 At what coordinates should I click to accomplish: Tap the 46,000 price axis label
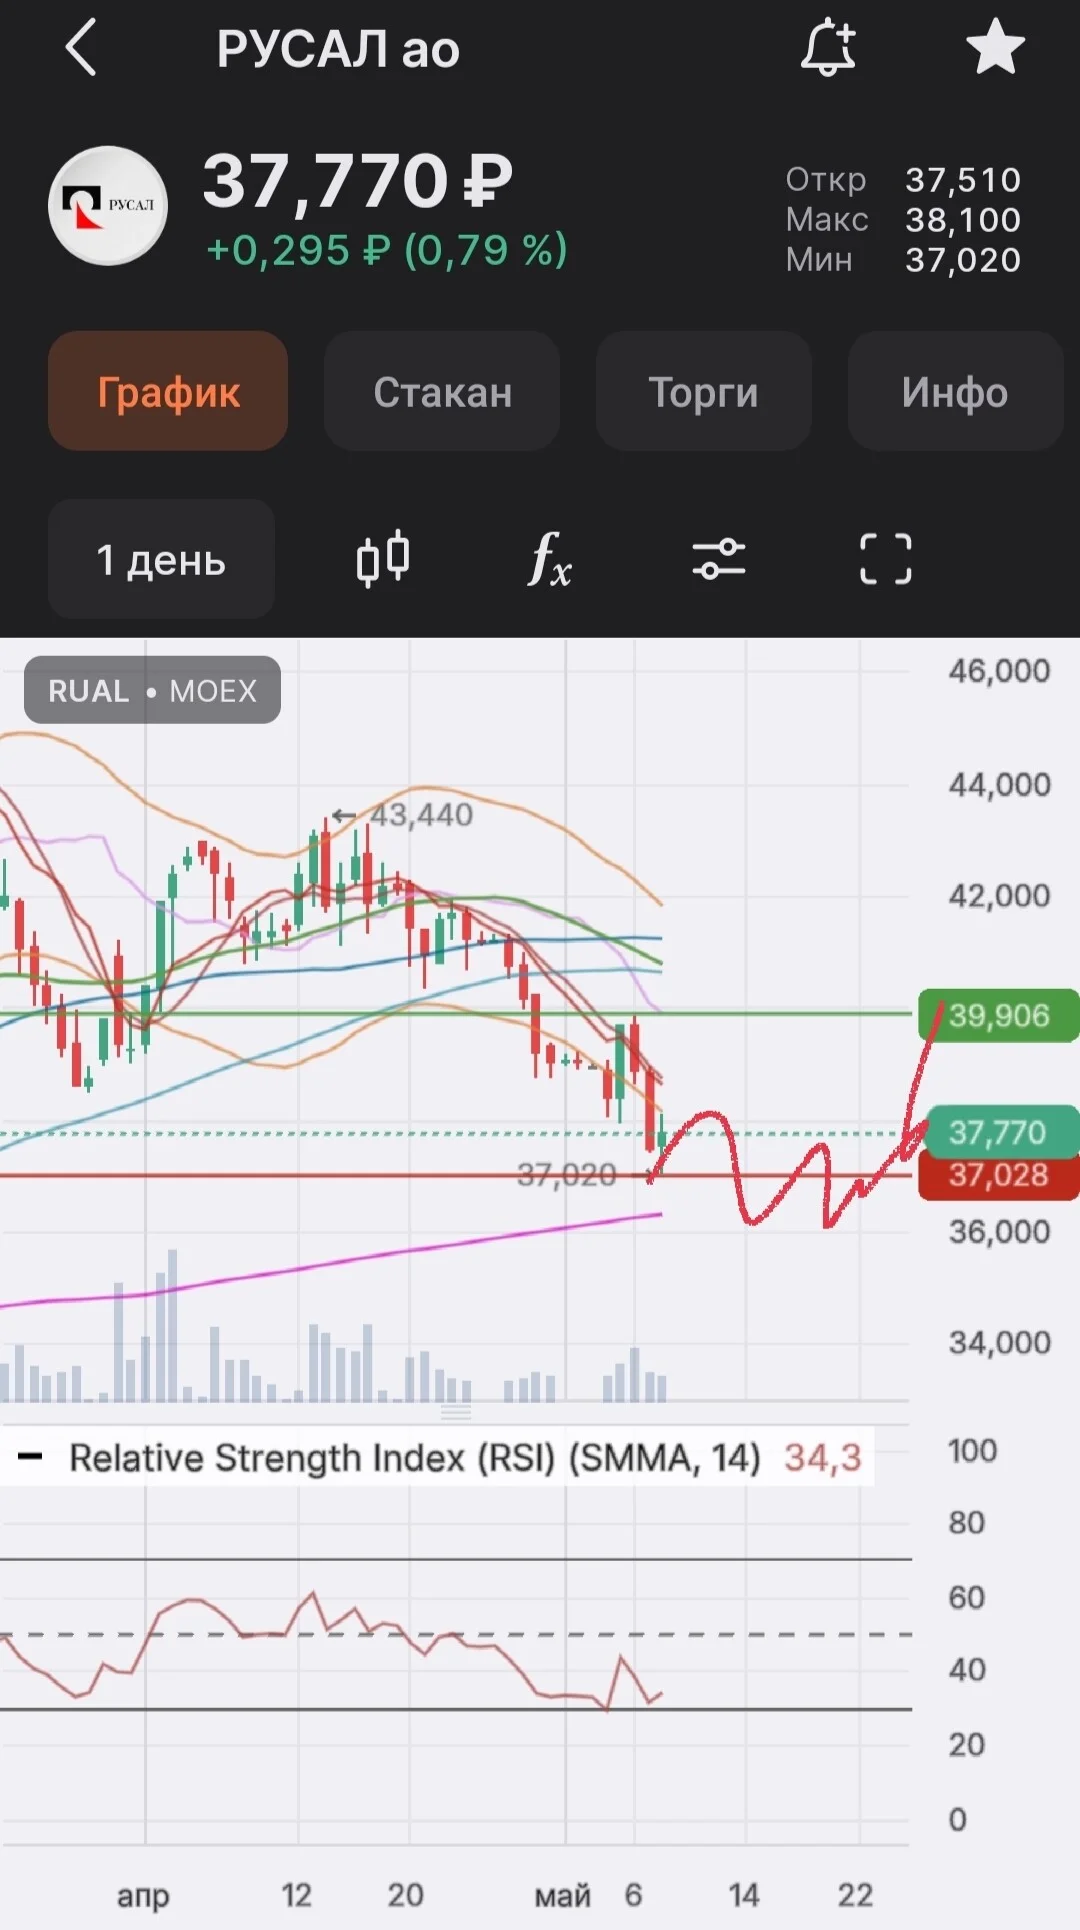(x=999, y=670)
